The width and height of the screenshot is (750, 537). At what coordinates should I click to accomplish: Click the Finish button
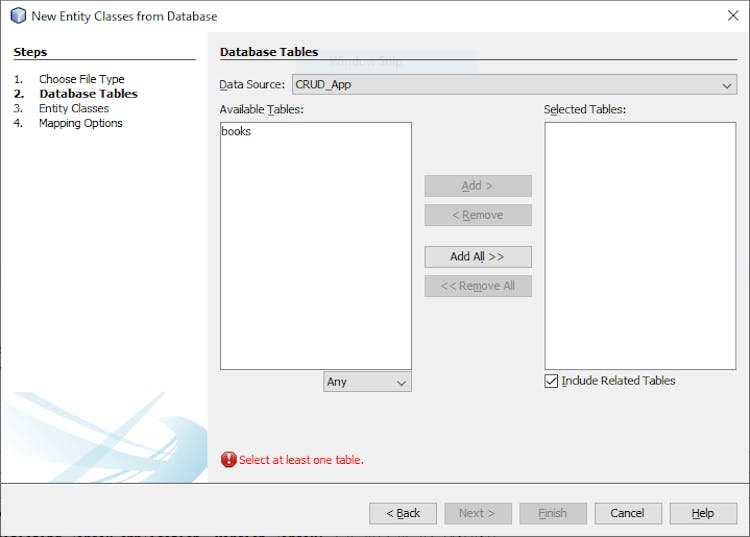point(552,513)
